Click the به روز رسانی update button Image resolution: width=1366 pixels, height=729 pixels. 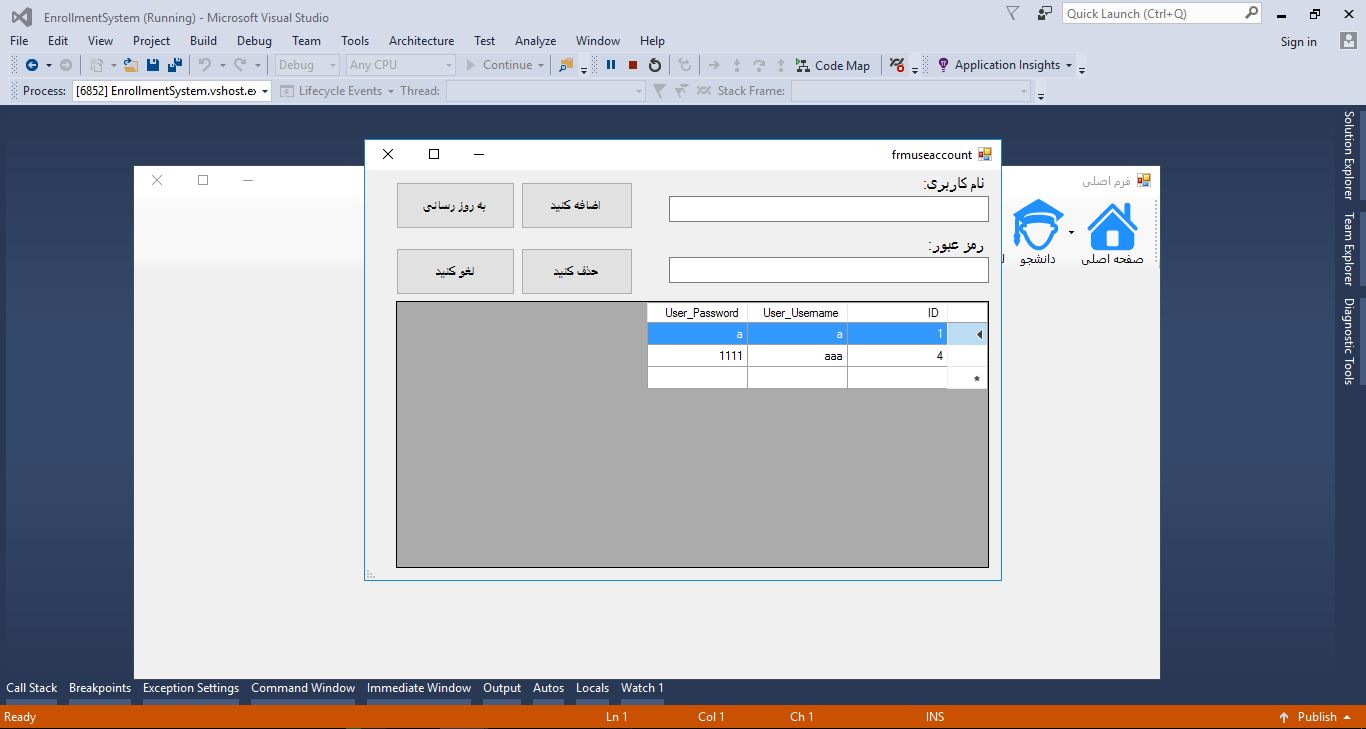455,205
